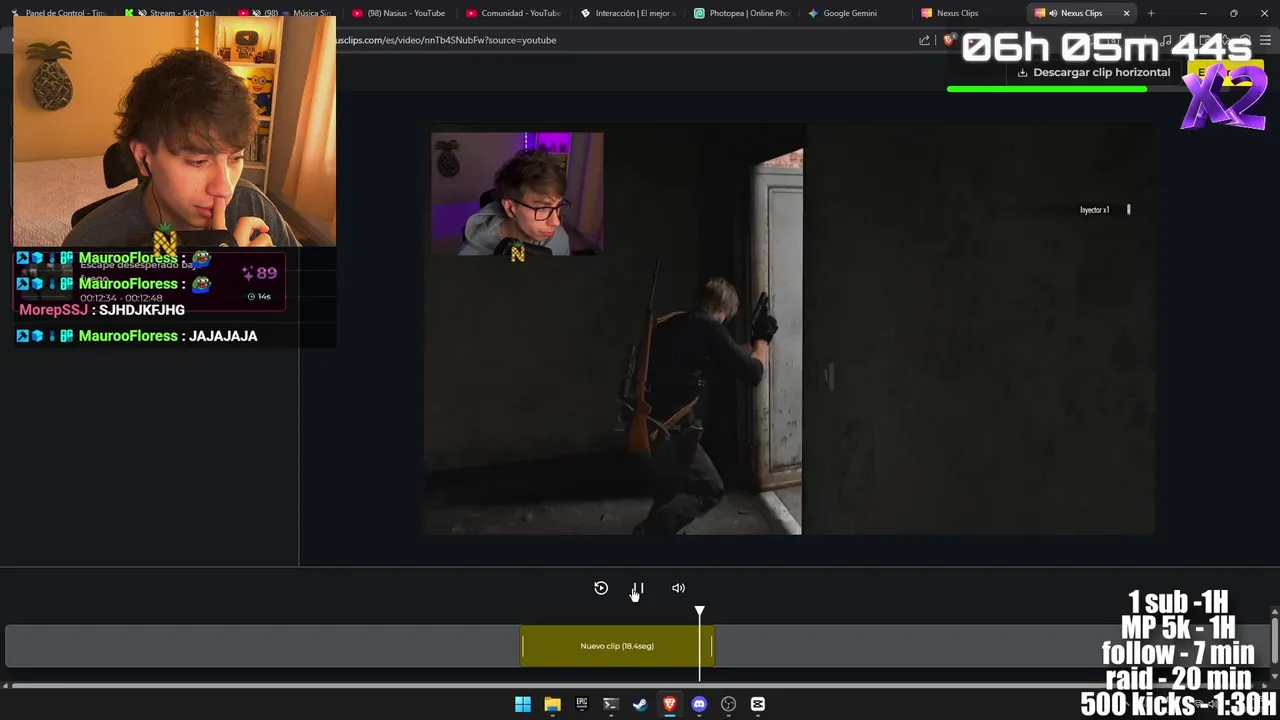Open the Comunidad - YouTube tab
The height and width of the screenshot is (720, 1280).
click(x=514, y=13)
